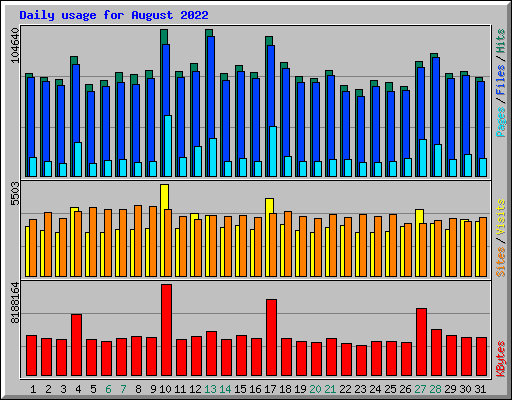Click the orange Sites legend label
The image size is (512, 400).
[501, 262]
